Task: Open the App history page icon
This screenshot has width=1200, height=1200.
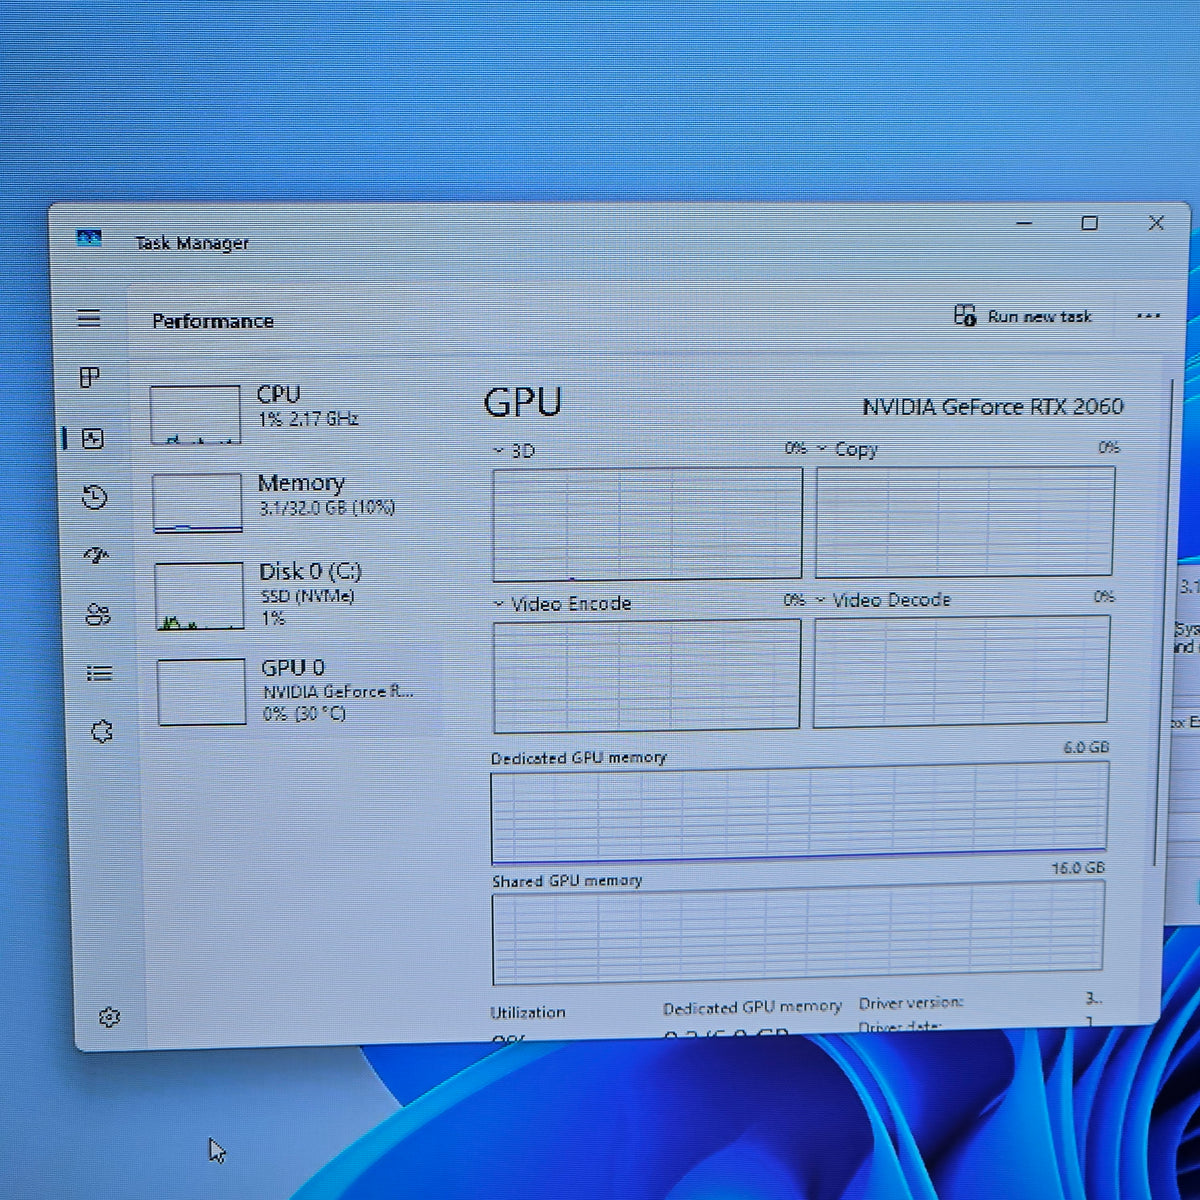Action: (x=95, y=497)
